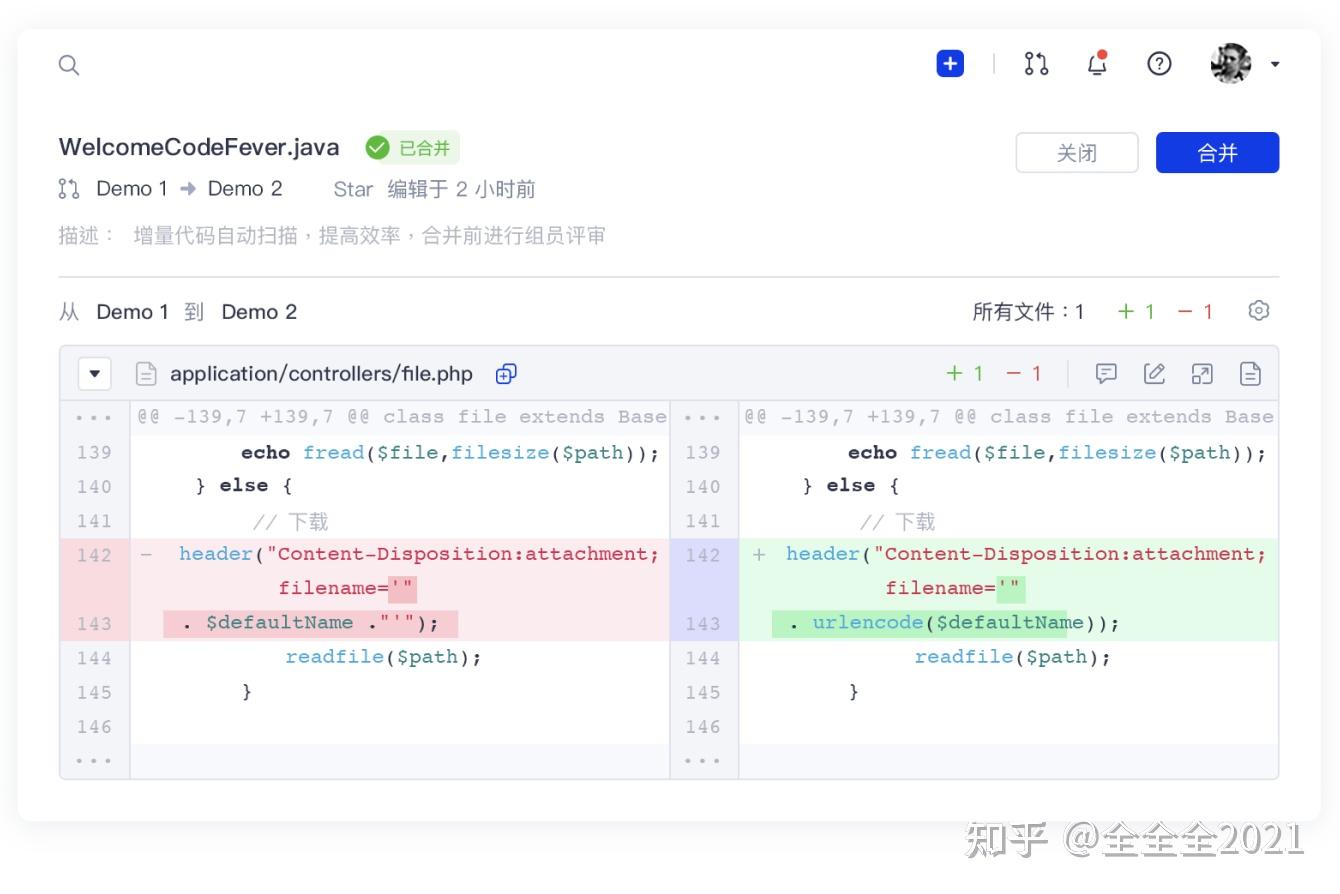This screenshot has width=1340, height=894.
Task: Click the help question mark icon
Action: pos(1159,64)
